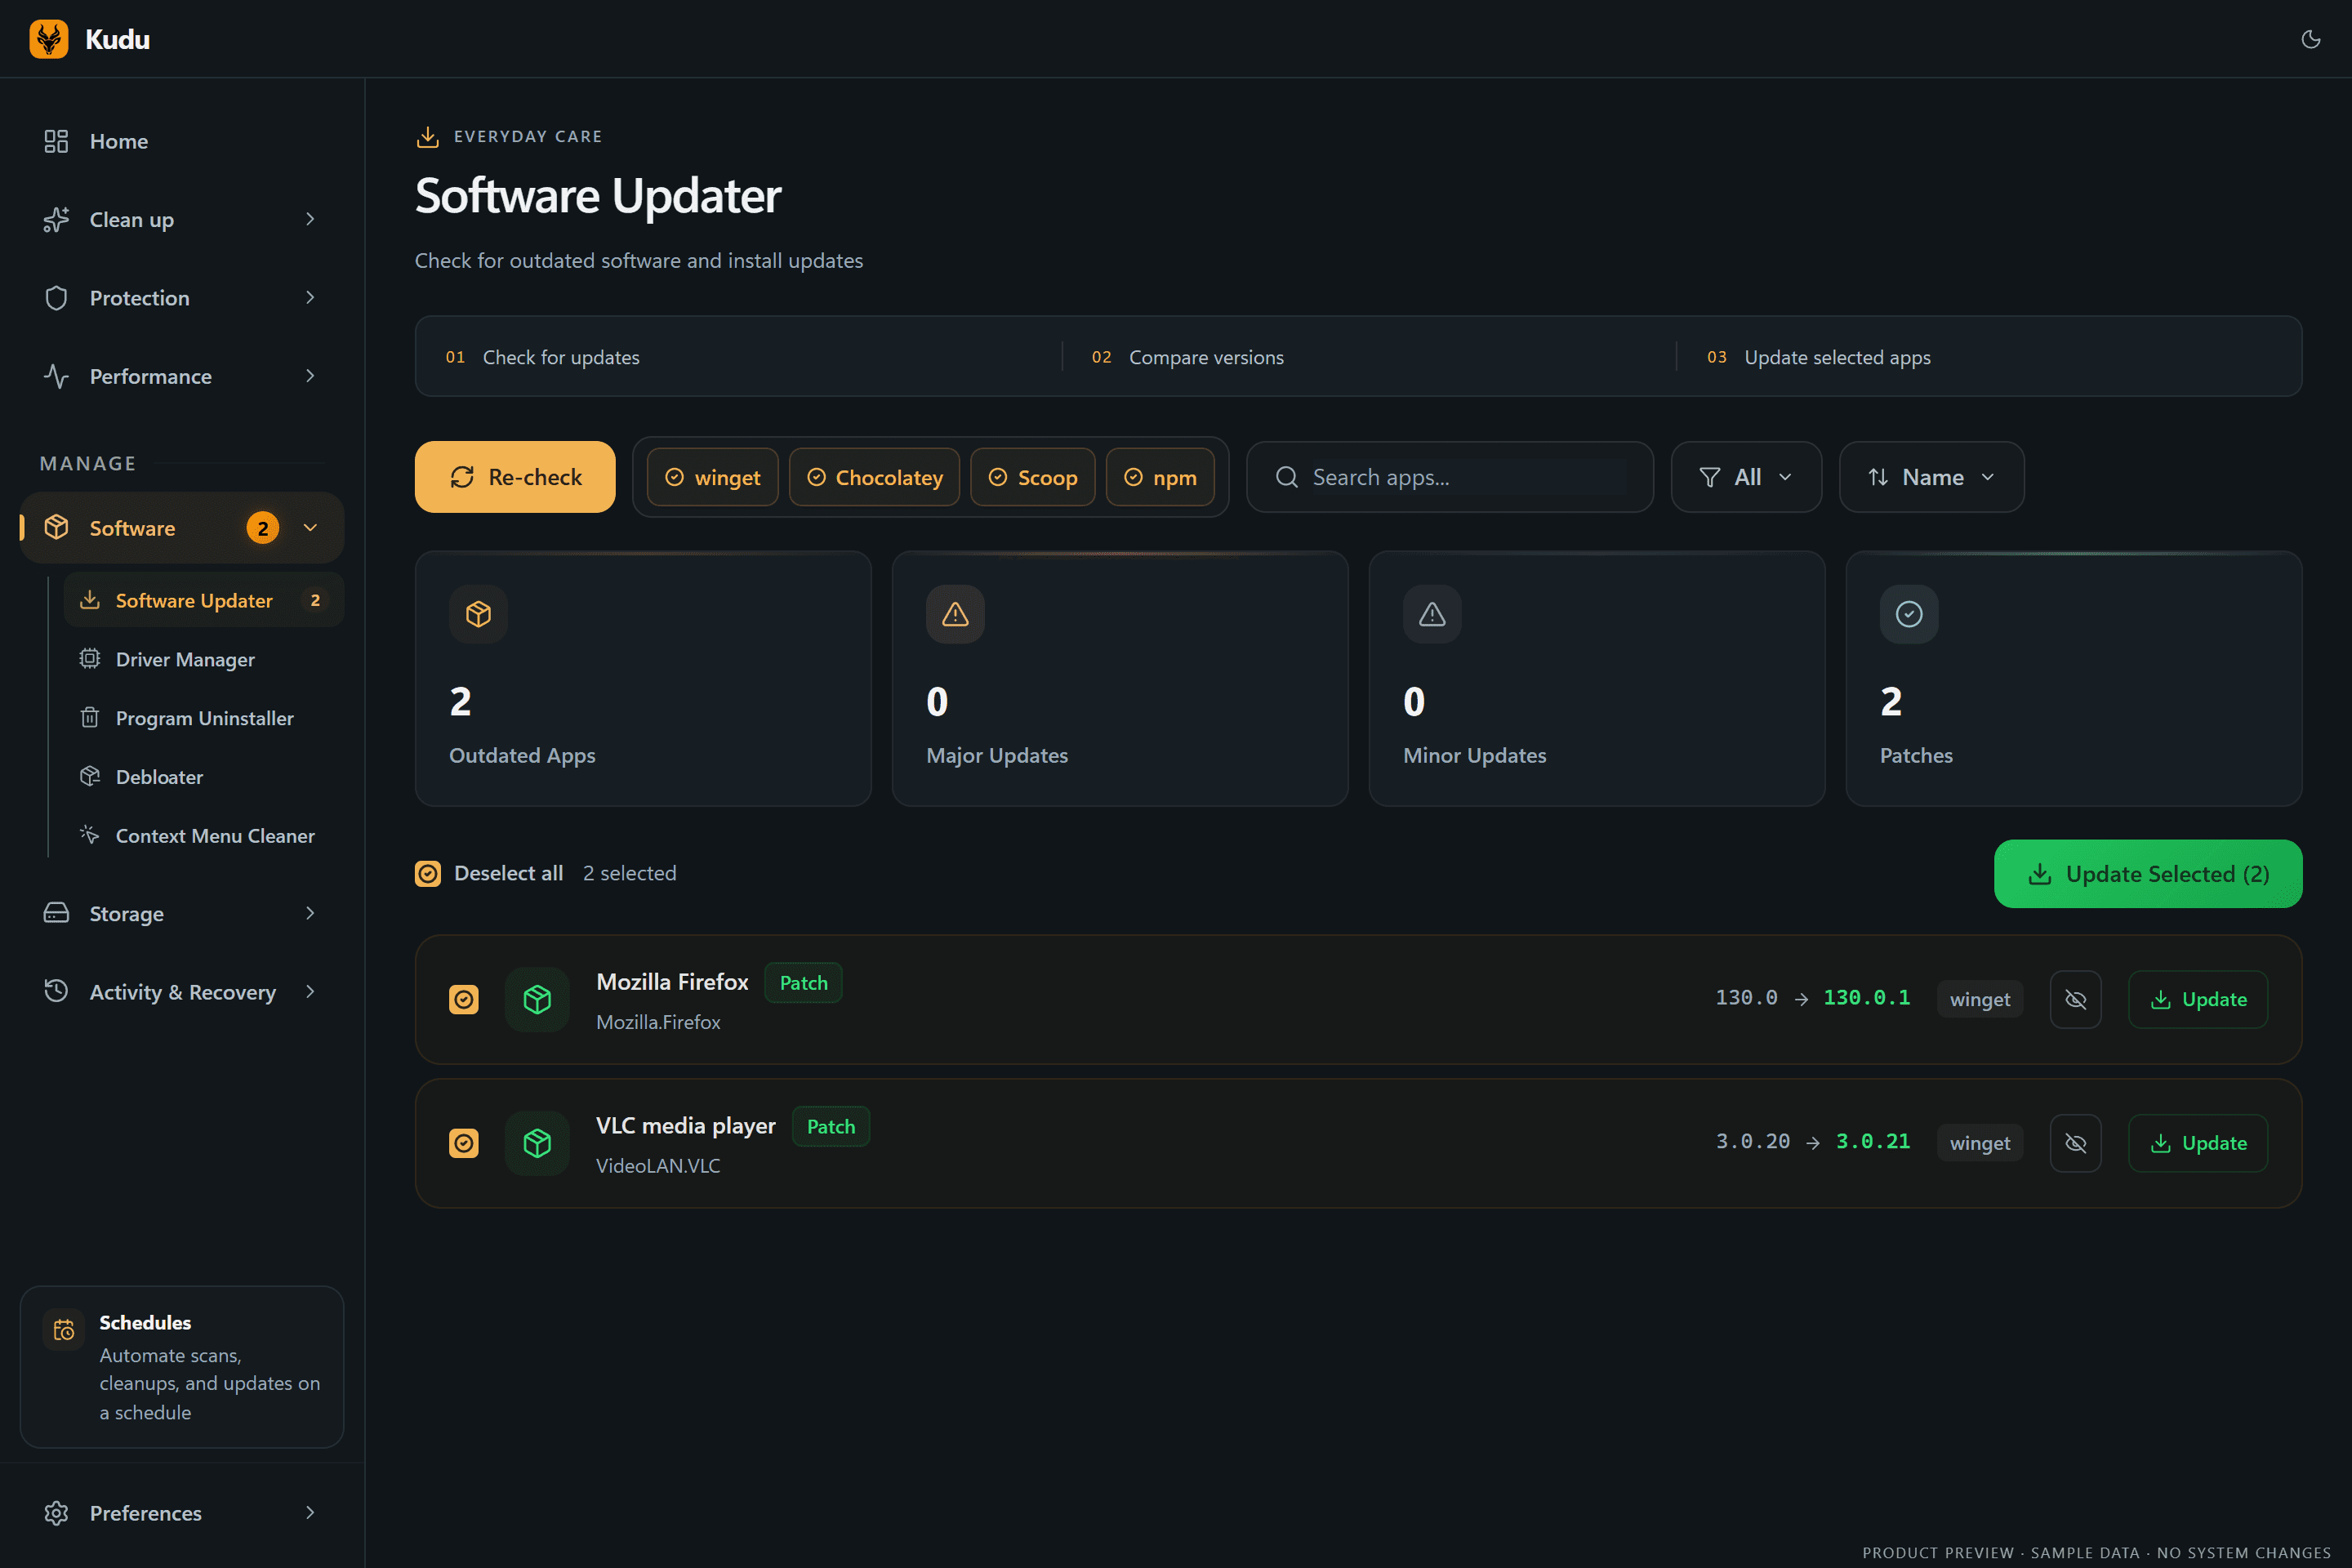Click the Home grid icon in sidebar

pyautogui.click(x=56, y=141)
